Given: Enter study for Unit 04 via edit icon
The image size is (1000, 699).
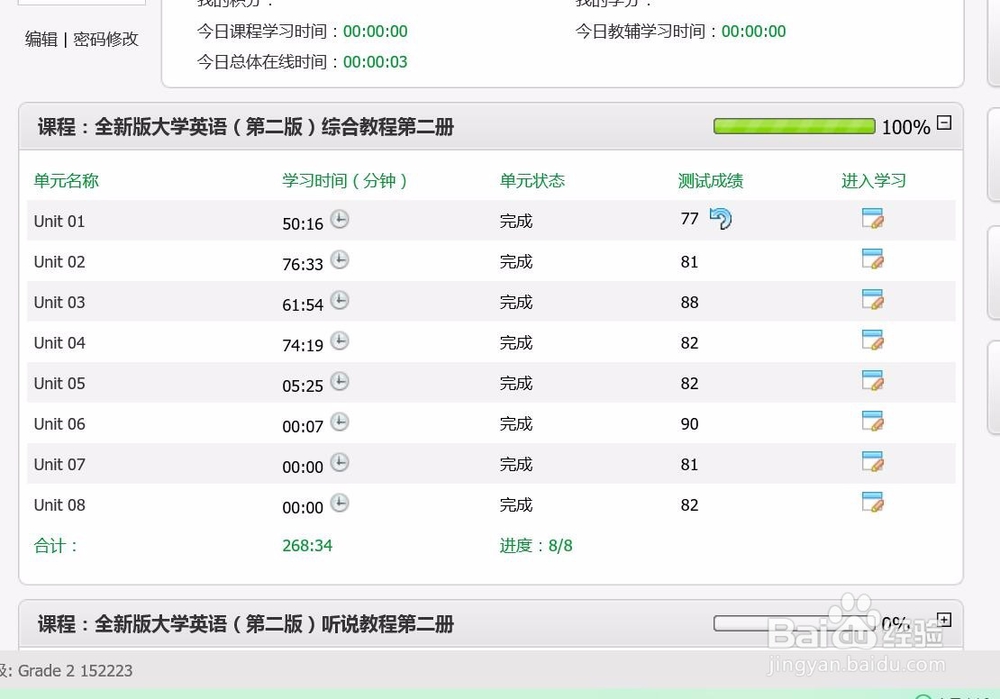Looking at the screenshot, I should (x=872, y=341).
